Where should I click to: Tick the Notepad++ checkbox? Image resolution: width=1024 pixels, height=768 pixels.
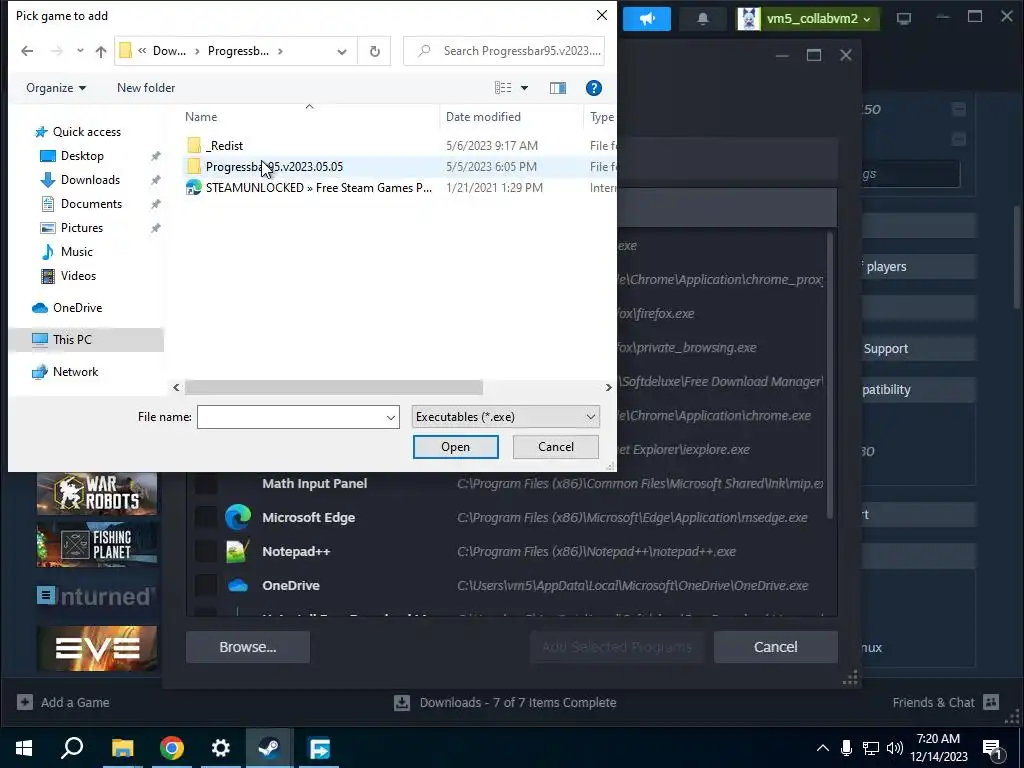206,551
